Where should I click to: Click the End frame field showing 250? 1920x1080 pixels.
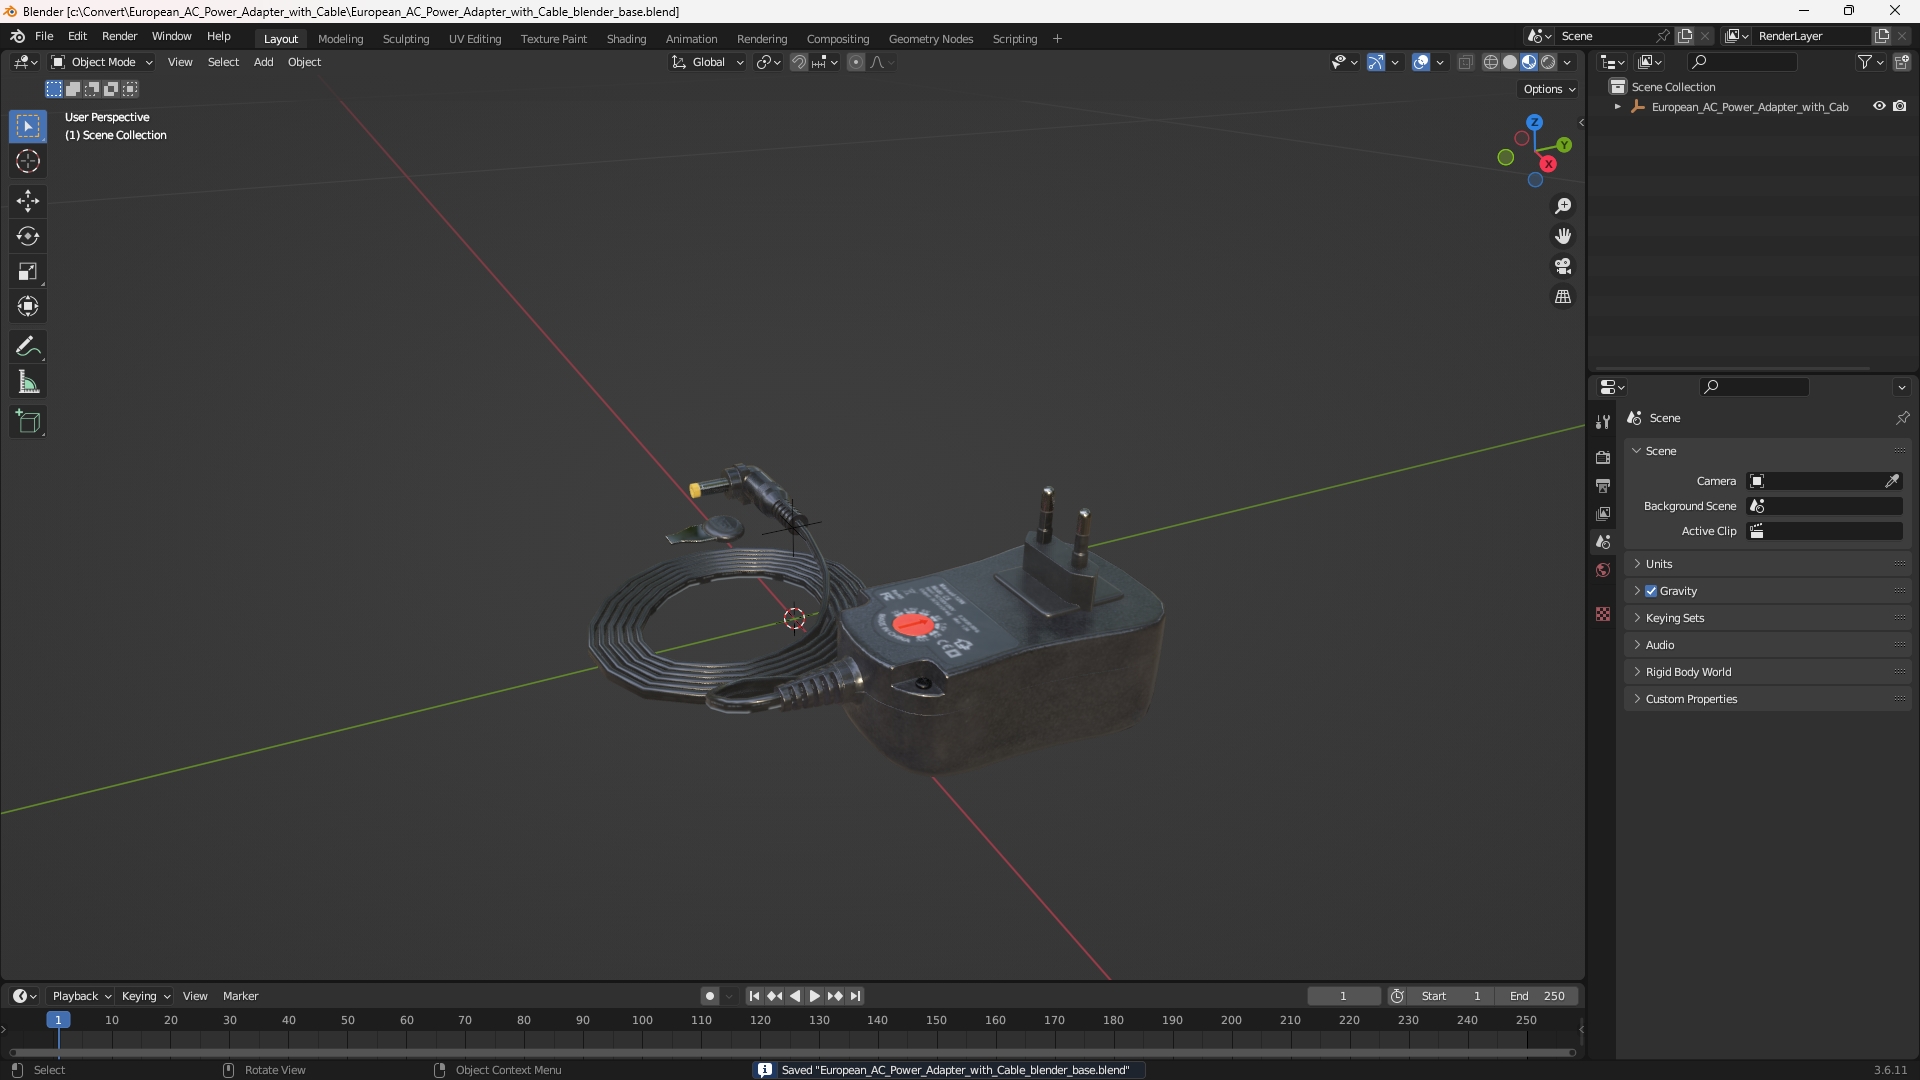(1537, 996)
